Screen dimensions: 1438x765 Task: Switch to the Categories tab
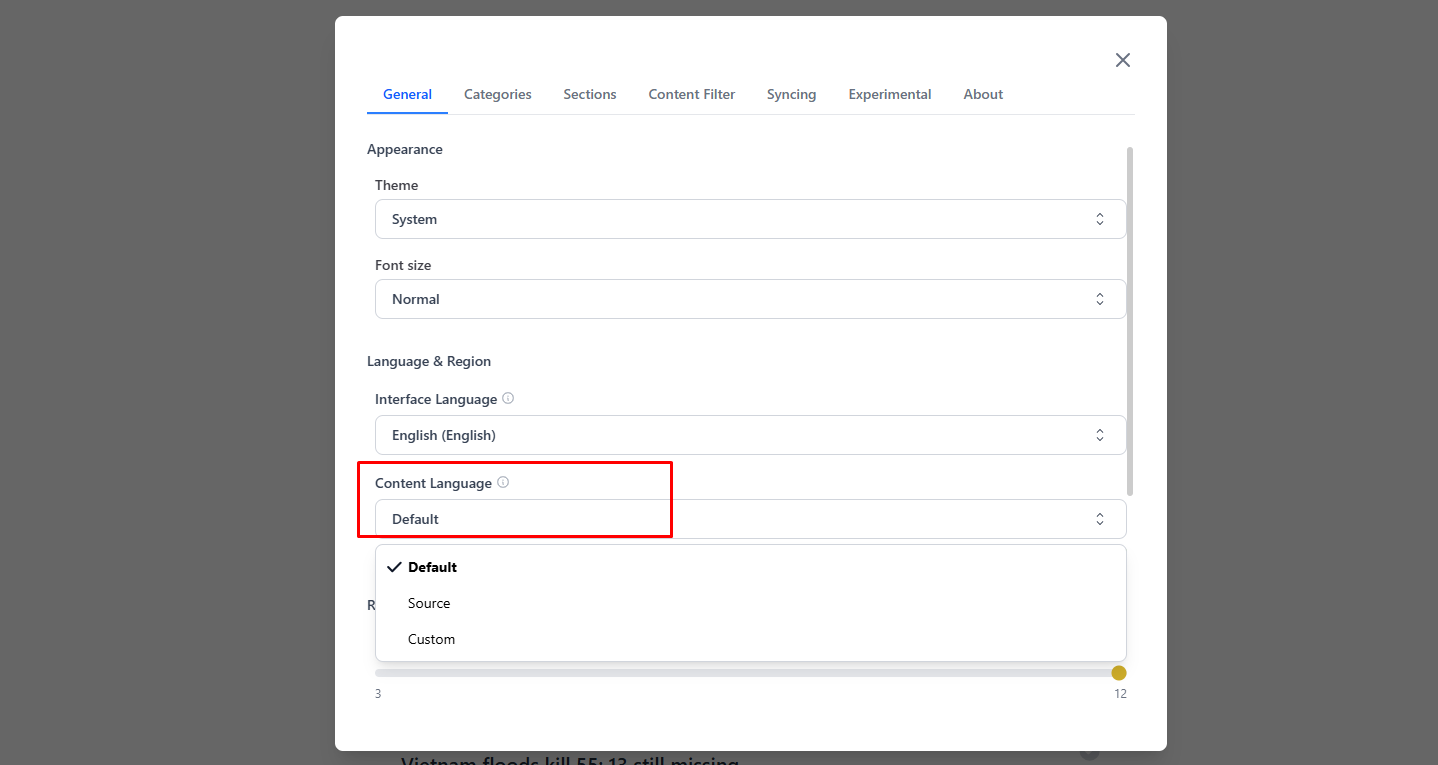pyautogui.click(x=498, y=94)
